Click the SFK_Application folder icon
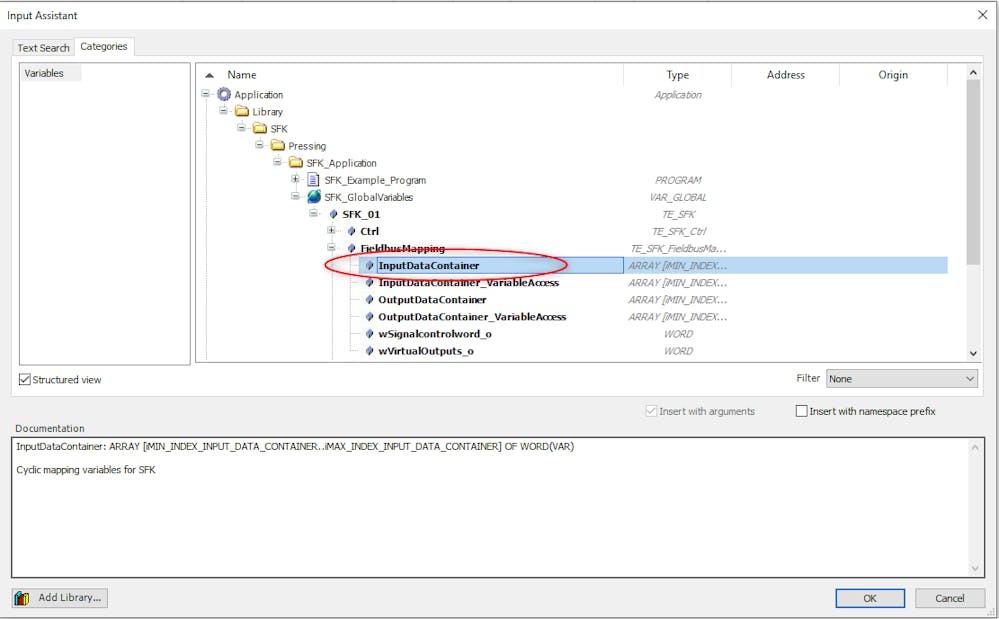This screenshot has width=999, height=619. [296, 163]
